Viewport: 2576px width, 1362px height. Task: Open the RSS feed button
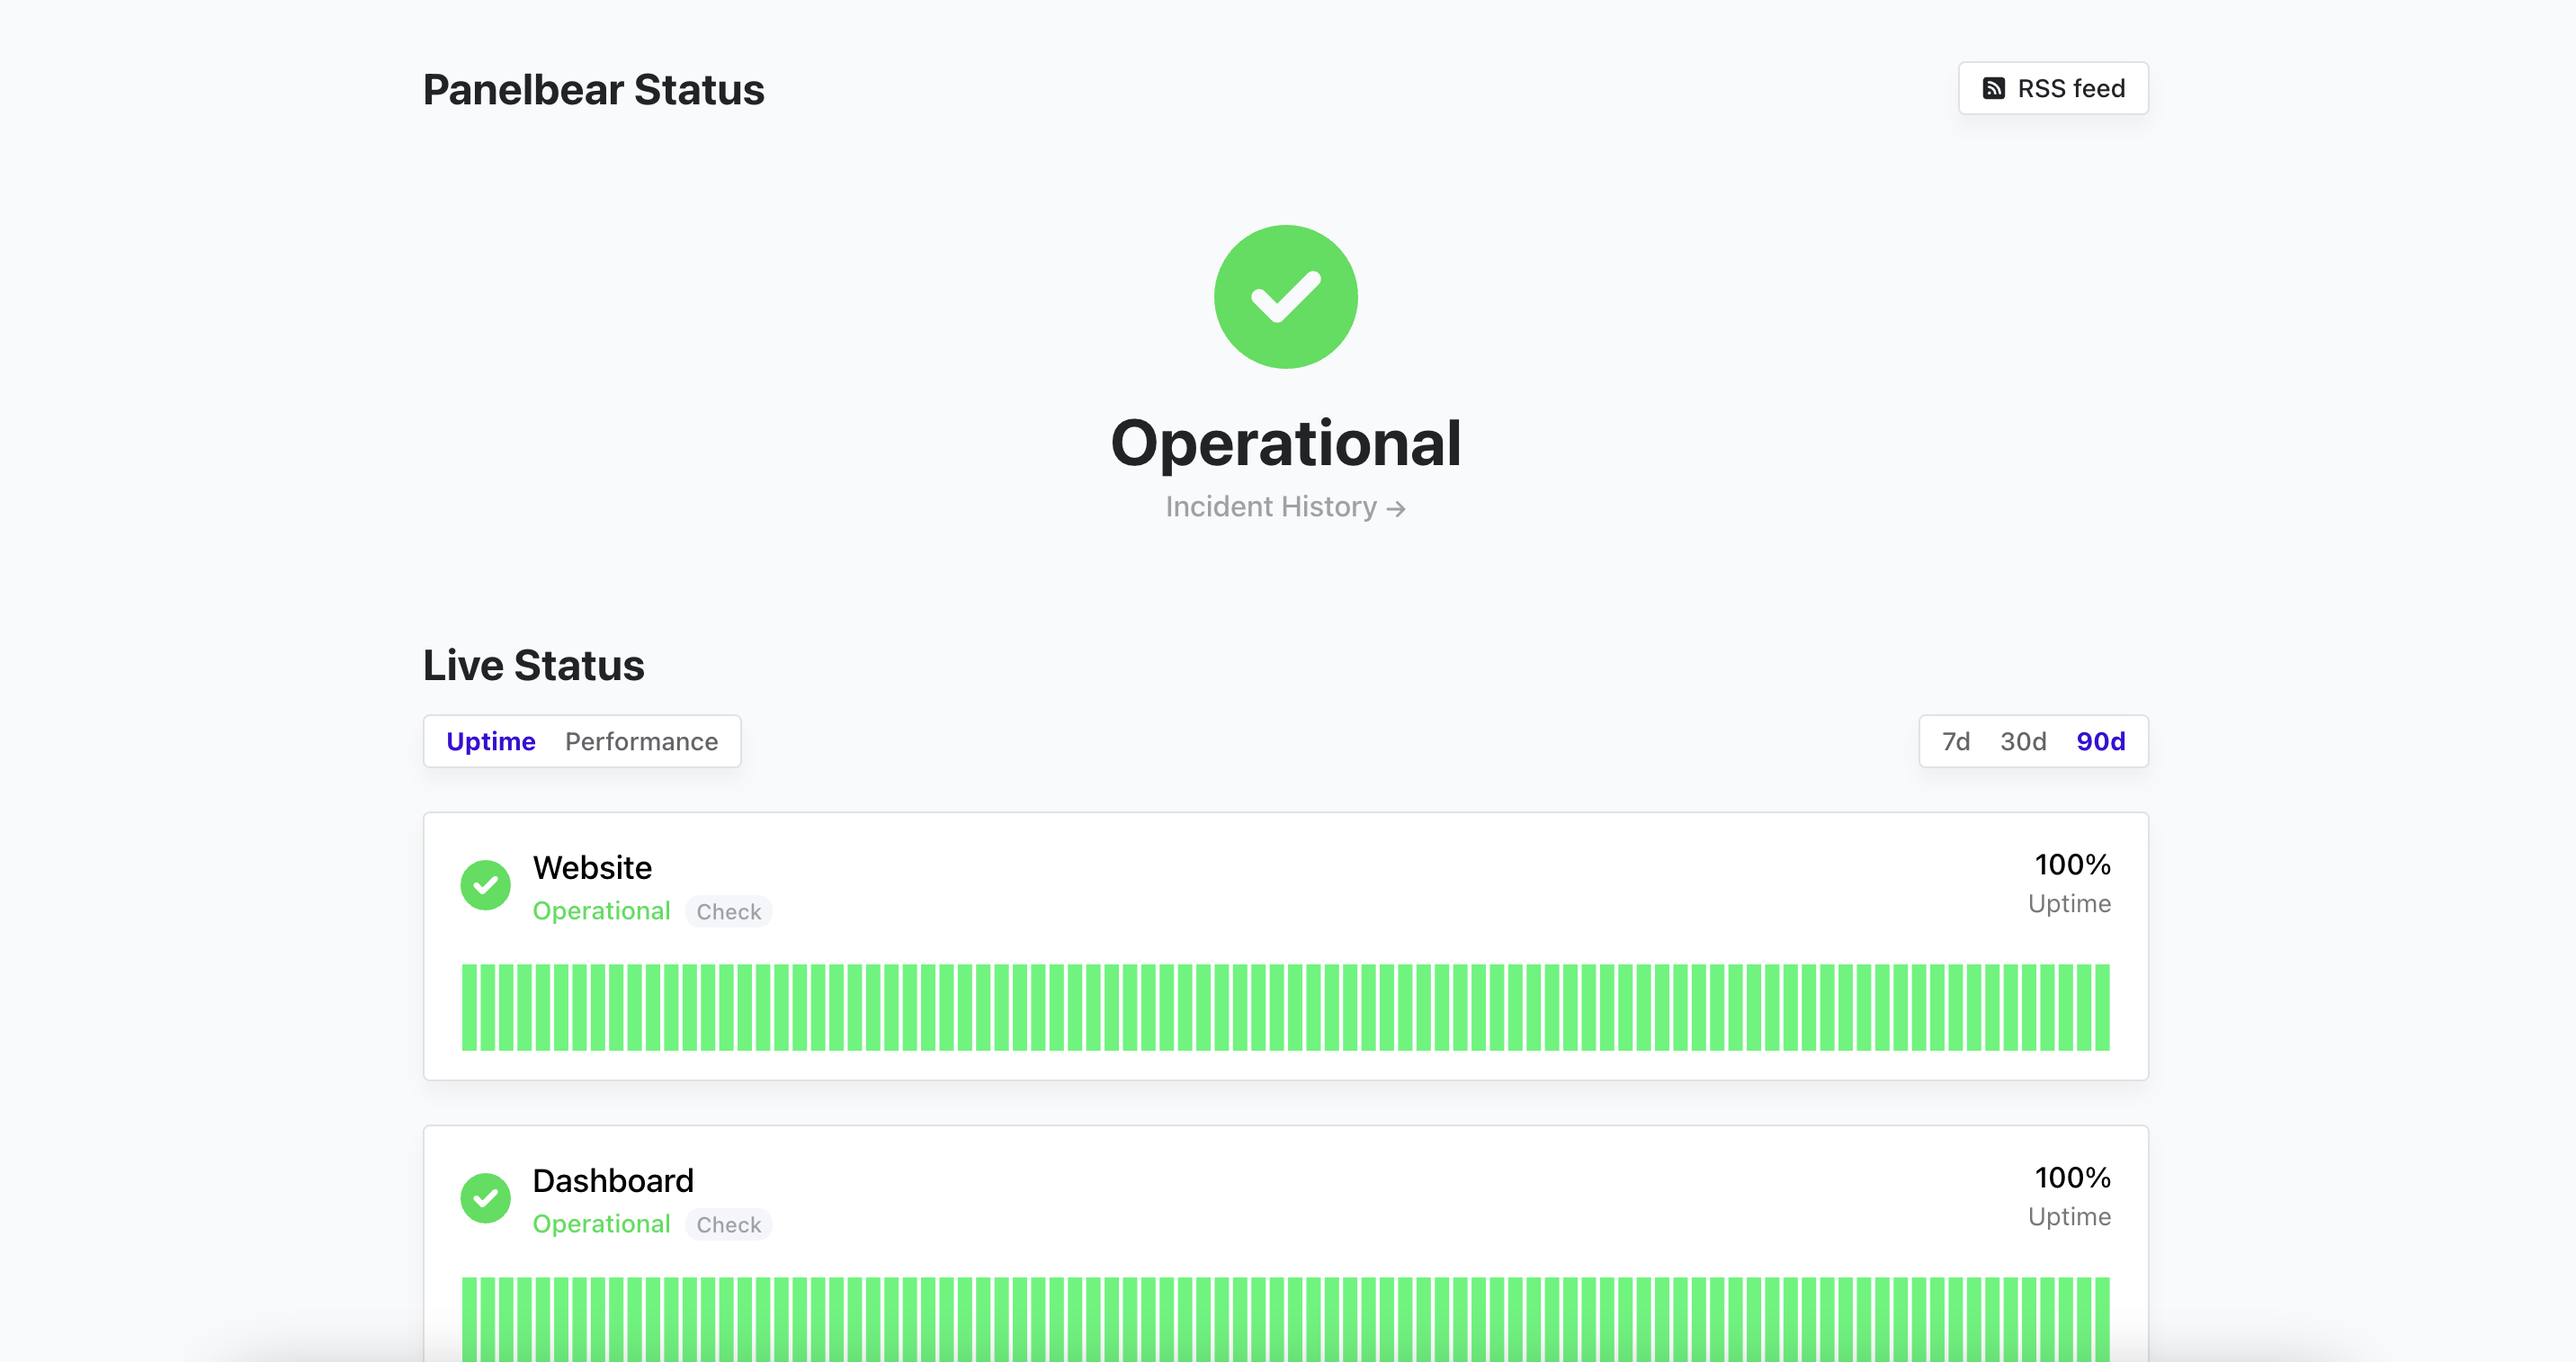(2052, 88)
